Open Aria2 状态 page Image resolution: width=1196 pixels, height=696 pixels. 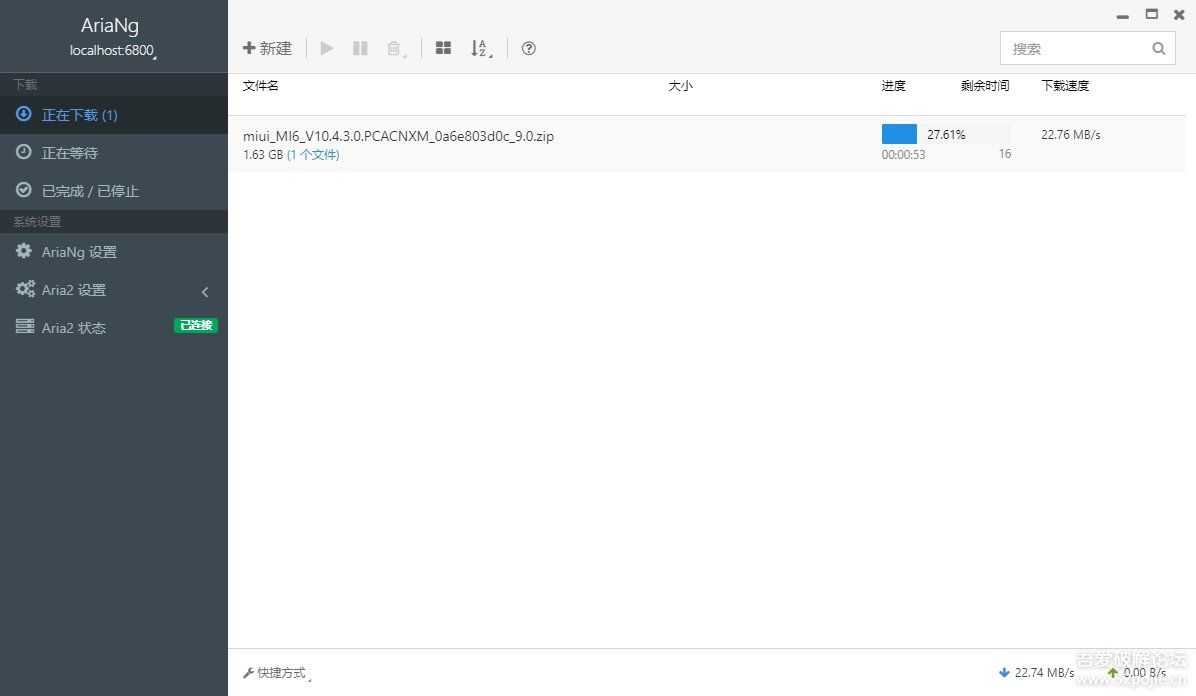click(x=73, y=328)
